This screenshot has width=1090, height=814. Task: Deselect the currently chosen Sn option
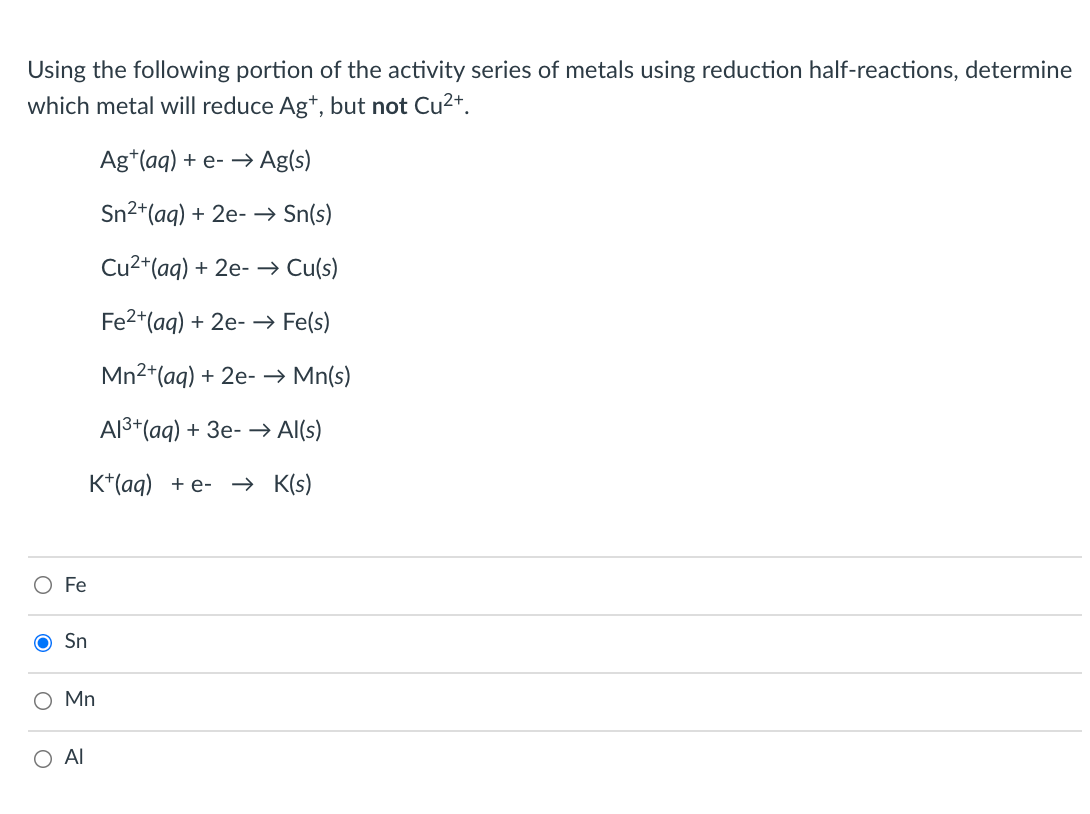(43, 643)
